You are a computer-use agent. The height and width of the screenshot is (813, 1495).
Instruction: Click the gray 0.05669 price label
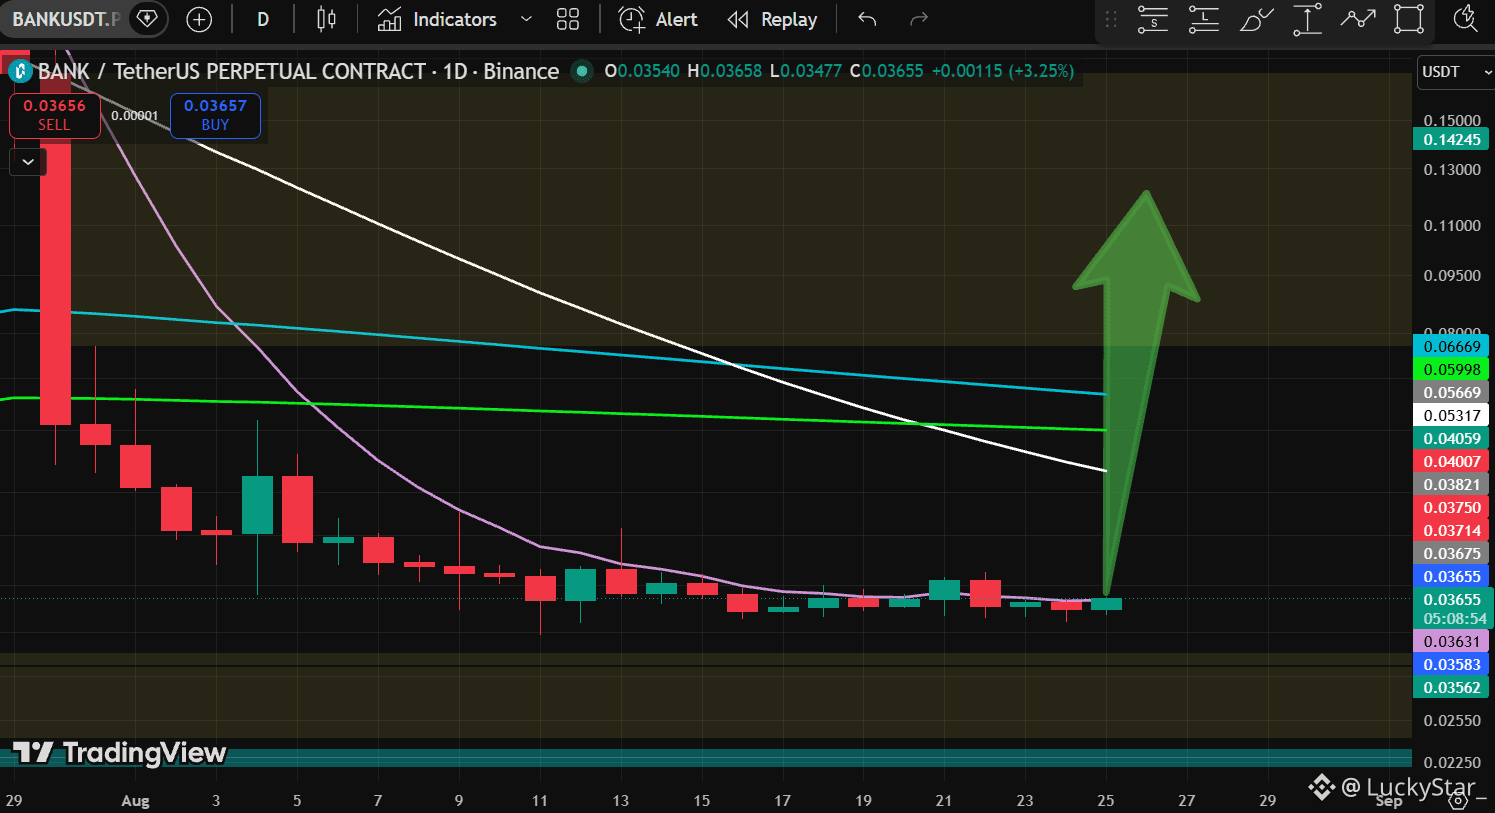coord(1452,393)
